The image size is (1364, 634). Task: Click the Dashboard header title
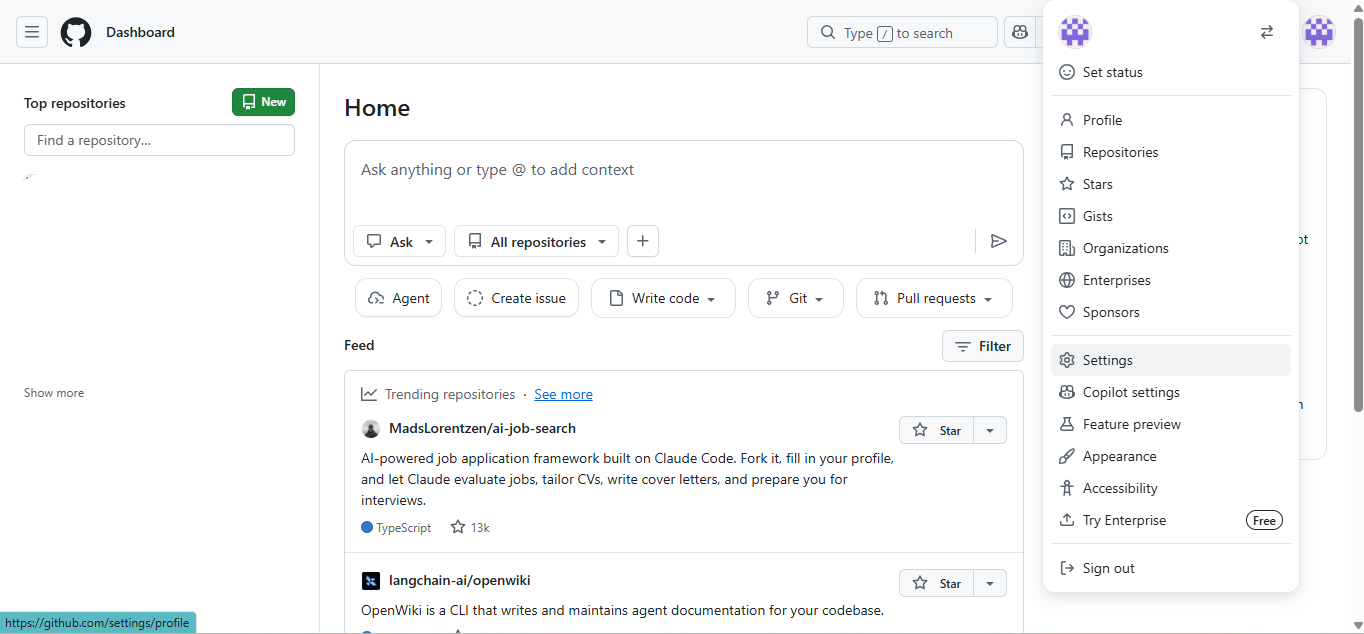click(x=140, y=32)
